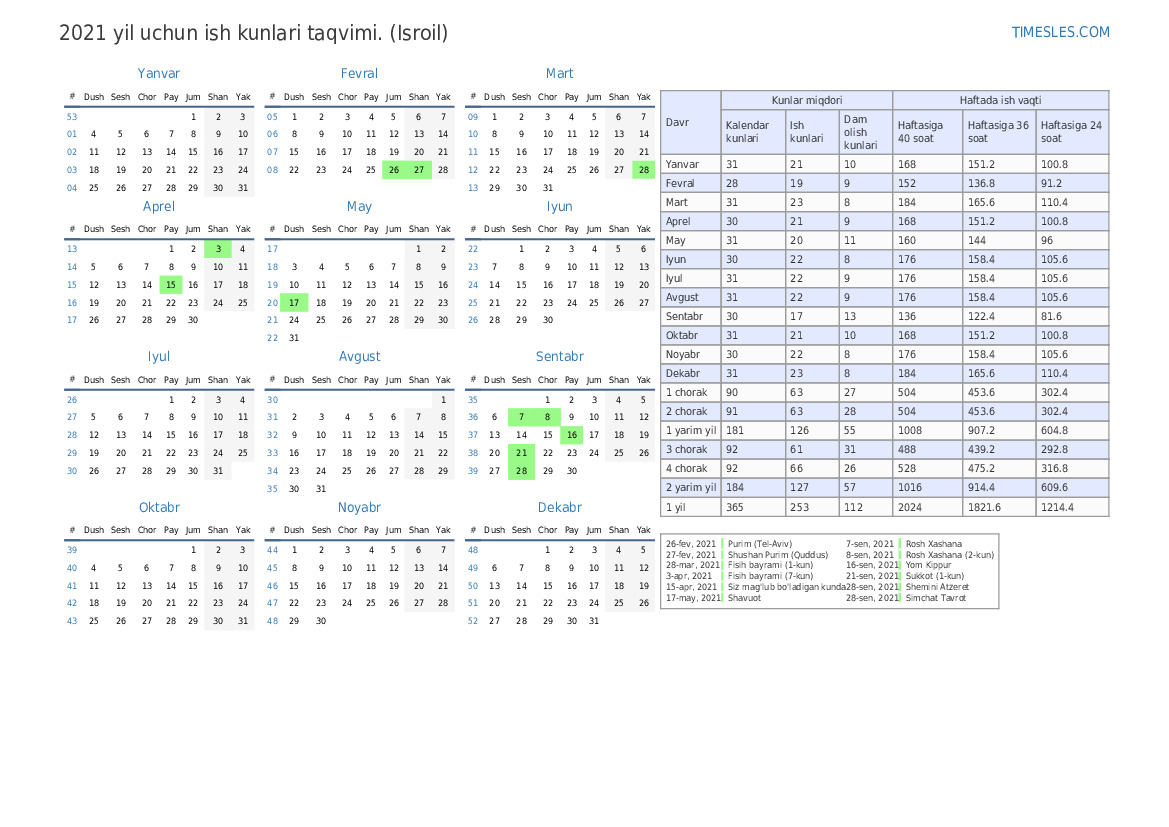Click the page title '2021 yil uchun ish kunlari taqvimi. (Isroil)'
Viewport: 1169px width, 827px height.
click(x=253, y=34)
